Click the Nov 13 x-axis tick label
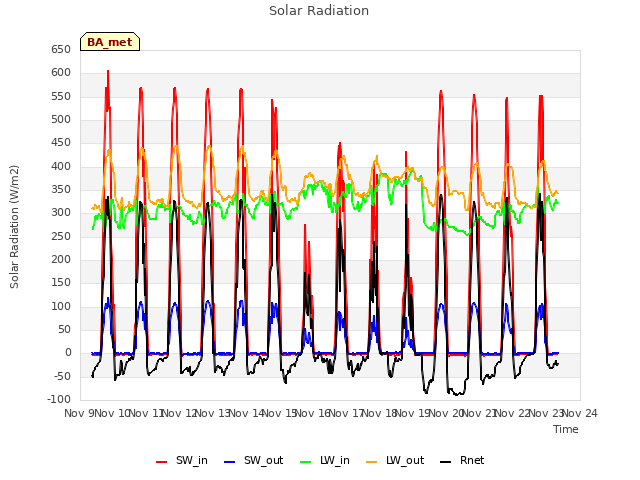The image size is (640, 480). click(x=213, y=413)
